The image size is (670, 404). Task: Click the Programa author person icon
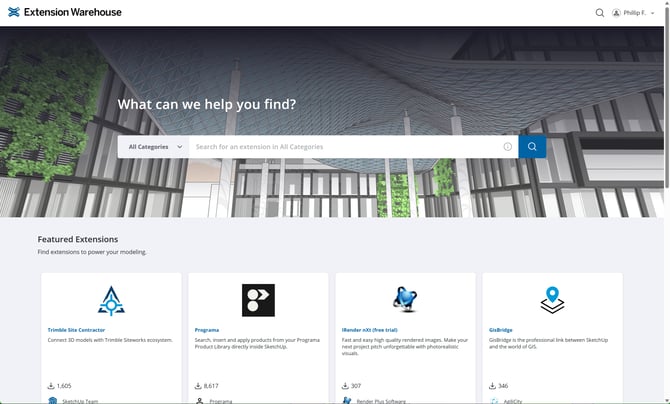pyautogui.click(x=200, y=401)
